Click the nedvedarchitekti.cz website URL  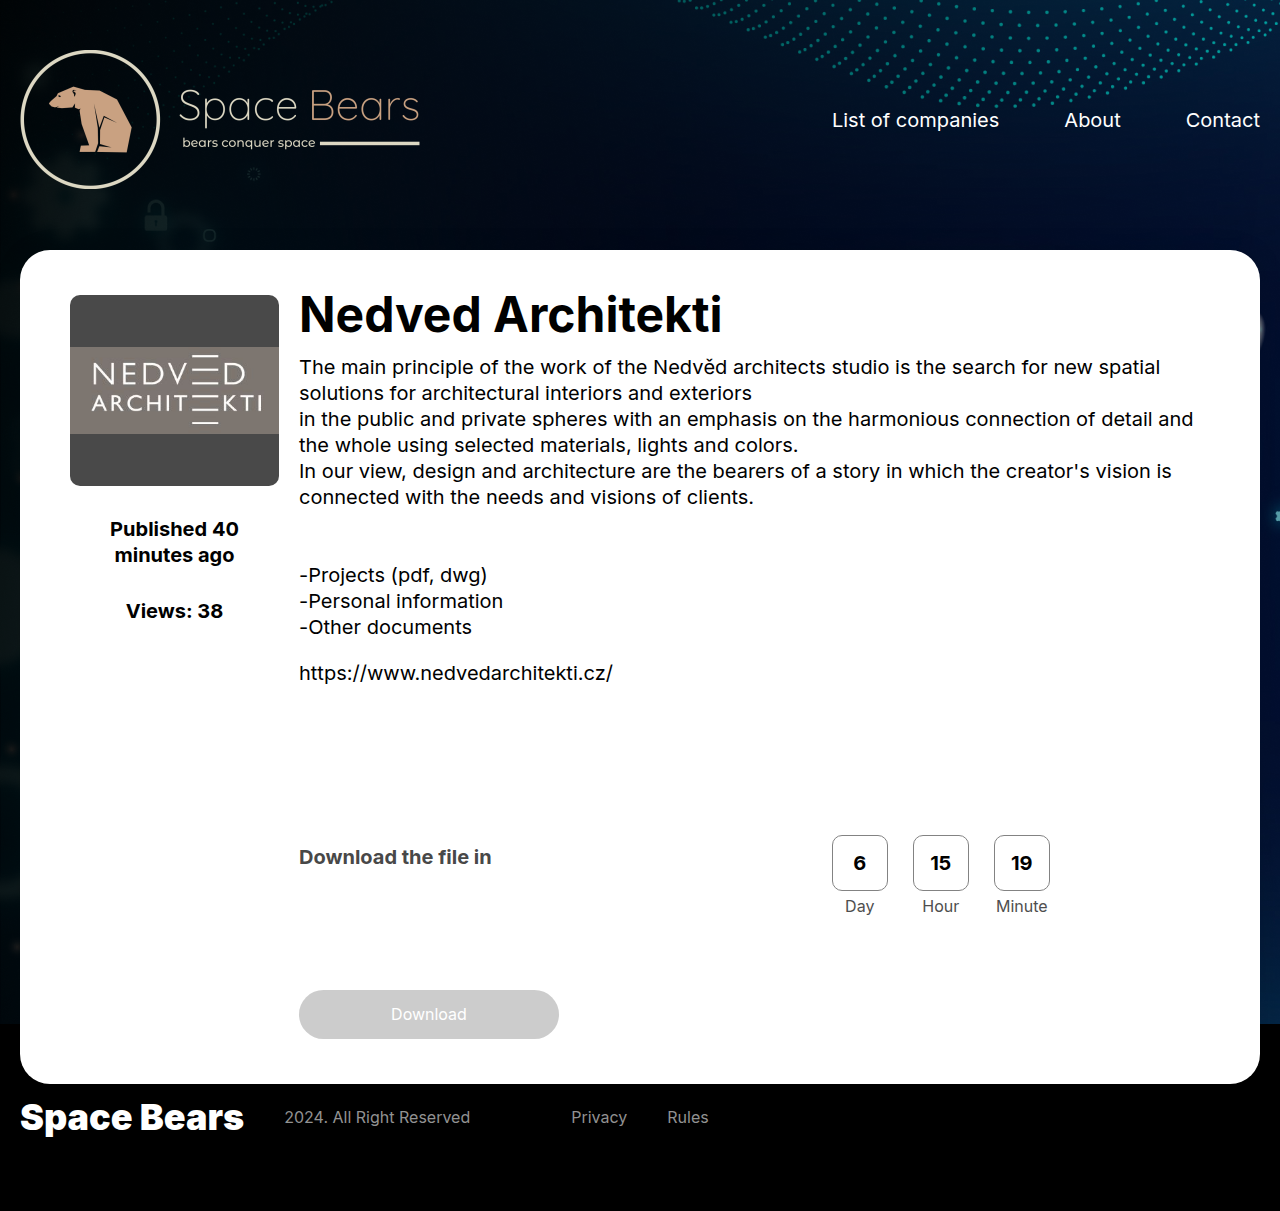click(456, 673)
